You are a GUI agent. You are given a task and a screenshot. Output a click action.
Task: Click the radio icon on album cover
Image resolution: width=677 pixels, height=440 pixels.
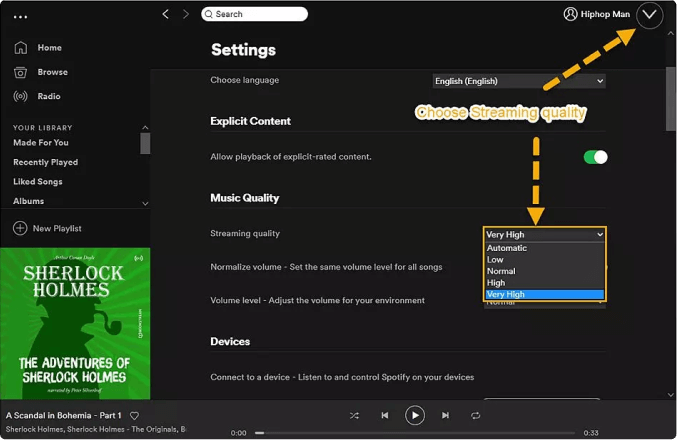pyautogui.click(x=138, y=258)
